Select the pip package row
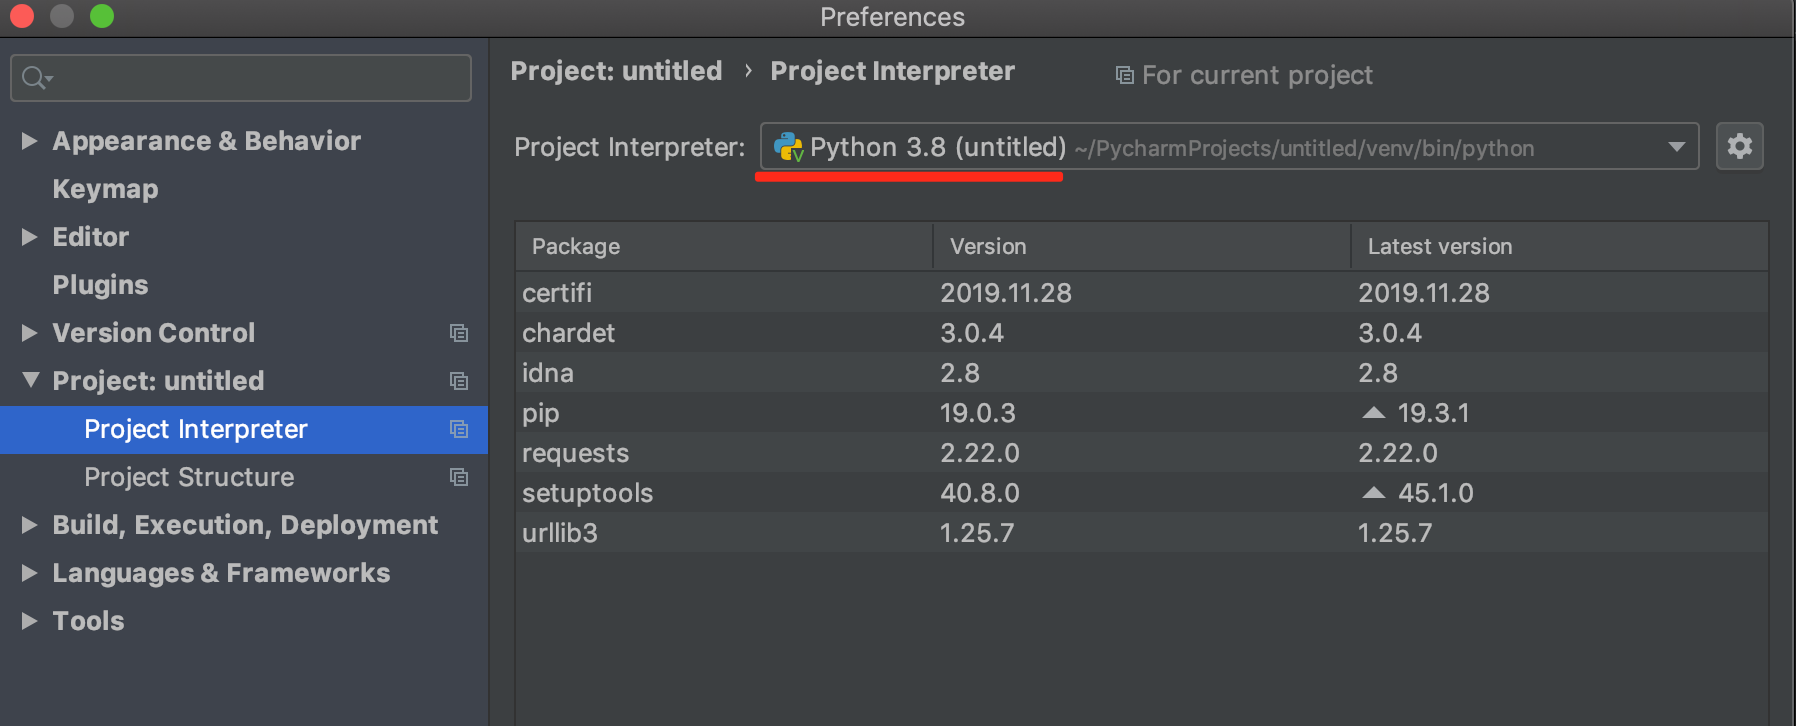This screenshot has width=1796, height=726. 1141,412
